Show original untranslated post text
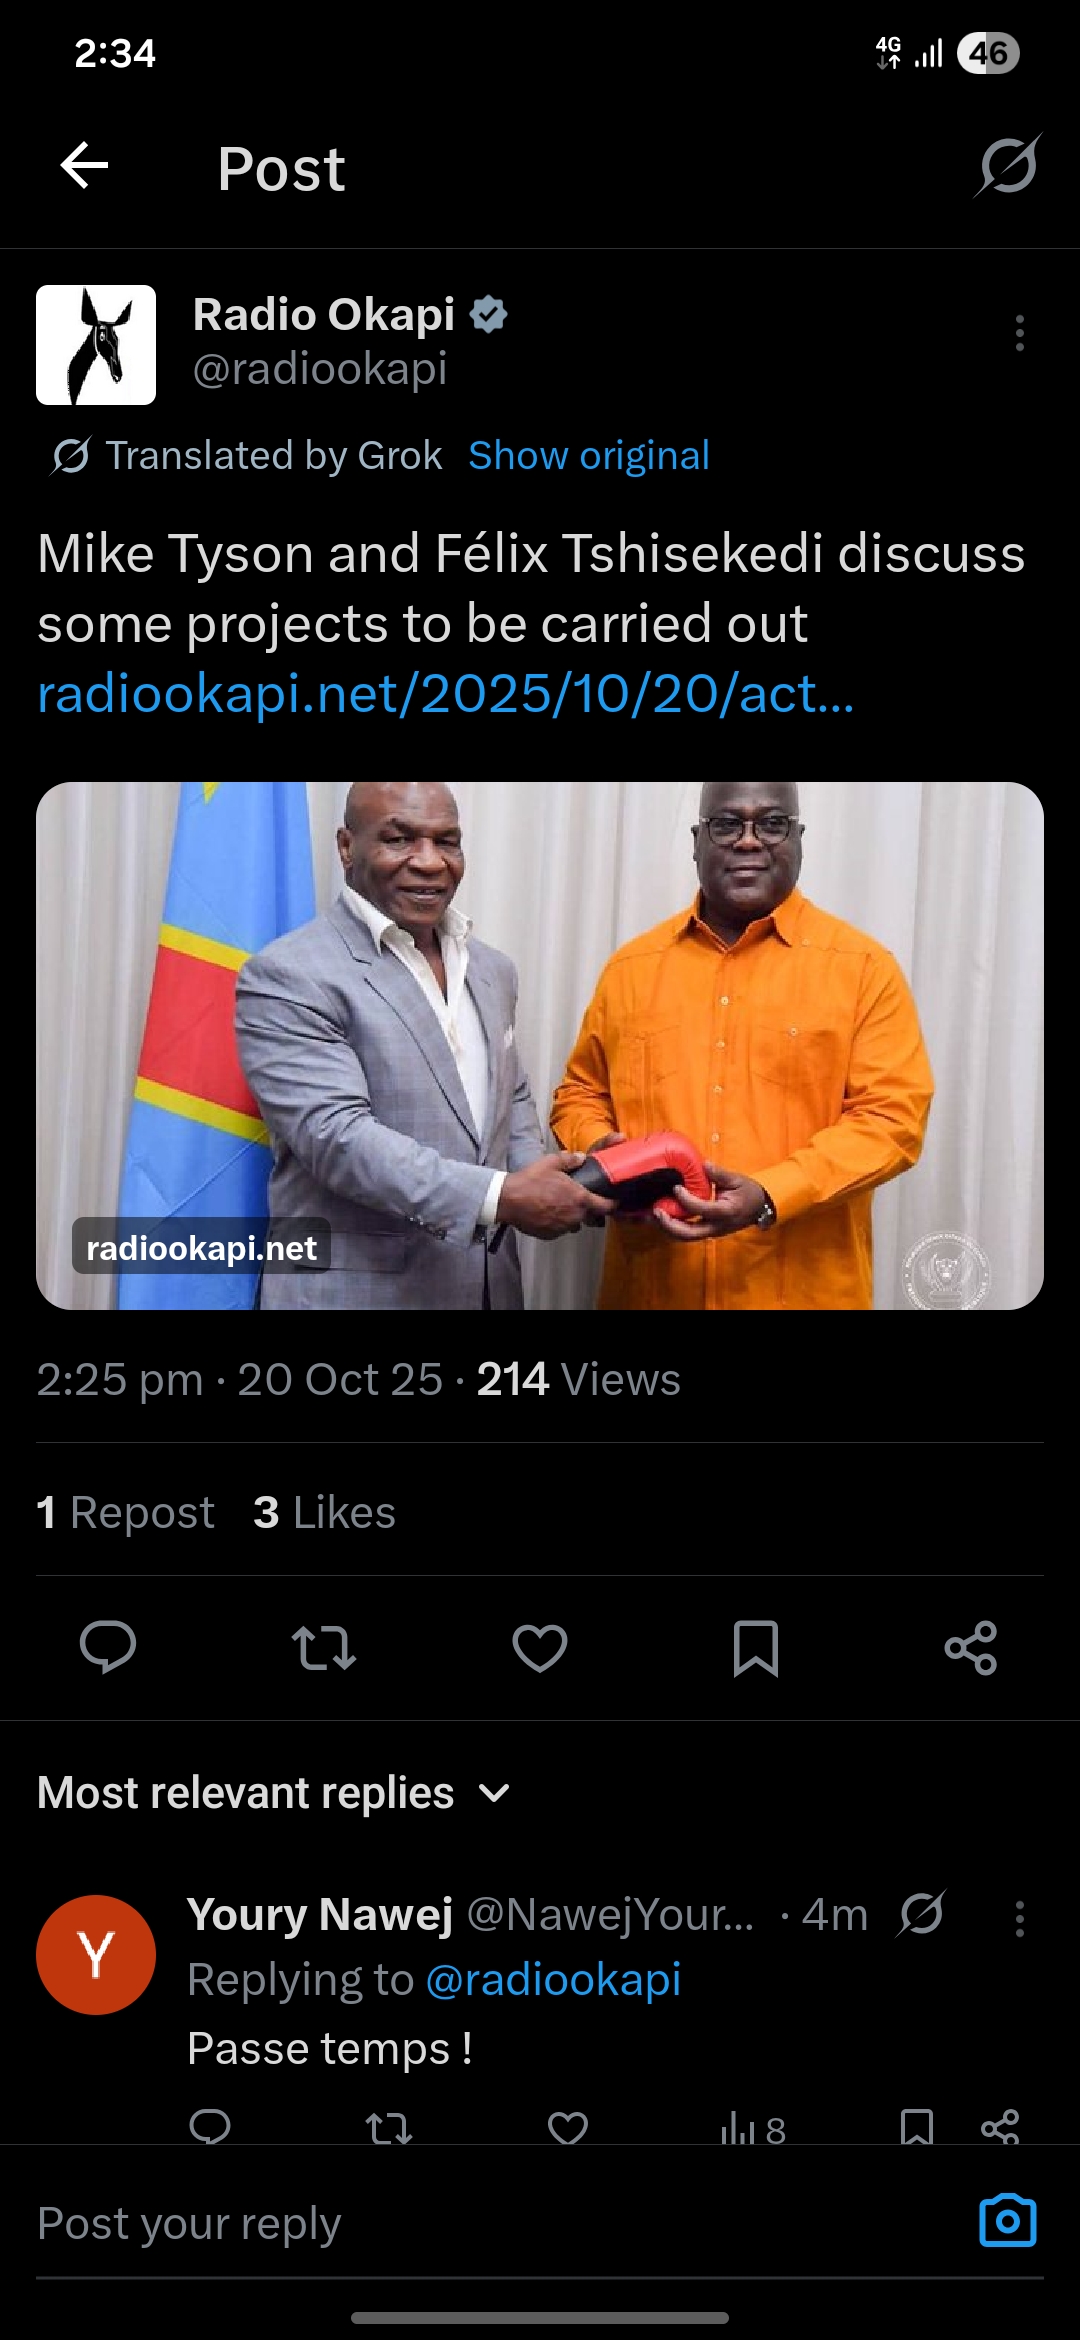The height and width of the screenshot is (2340, 1080). pos(589,456)
